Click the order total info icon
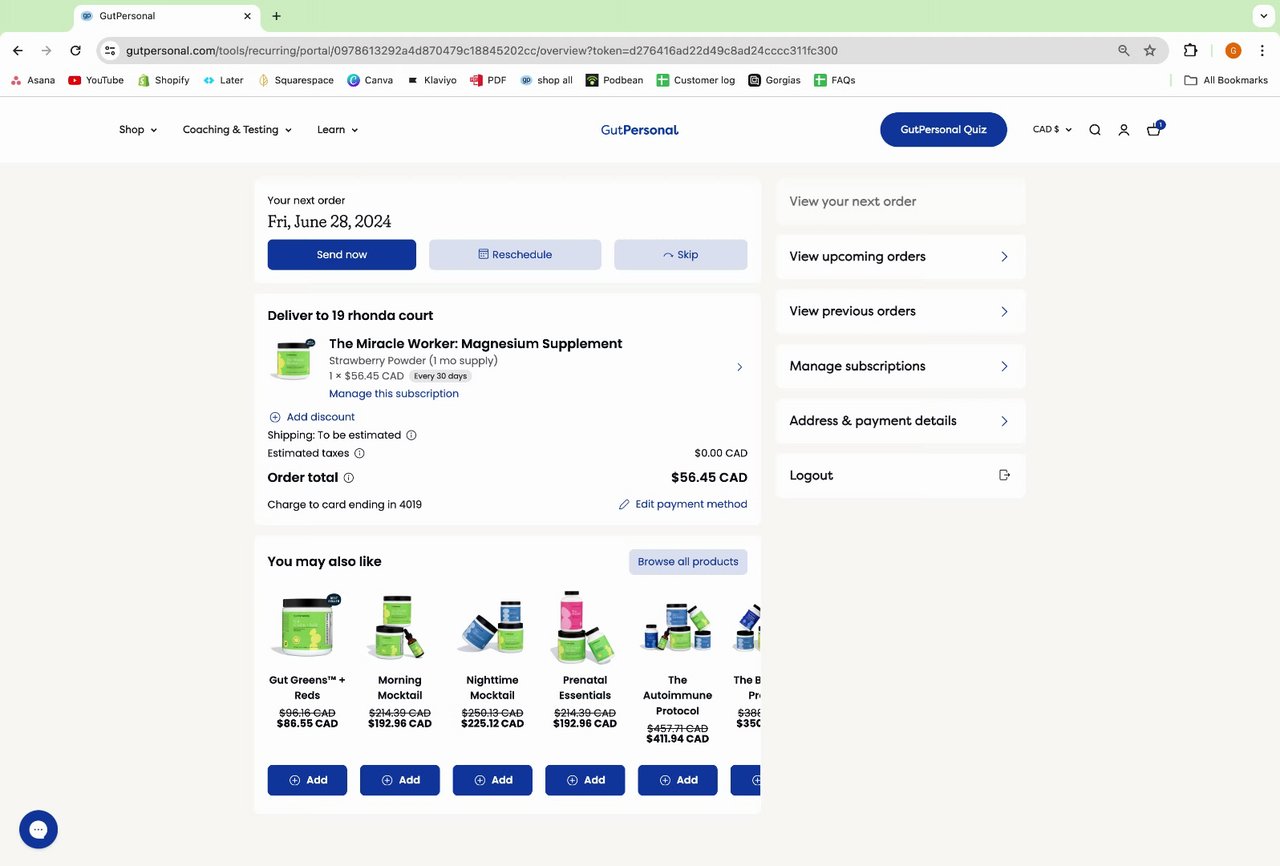 pos(349,478)
